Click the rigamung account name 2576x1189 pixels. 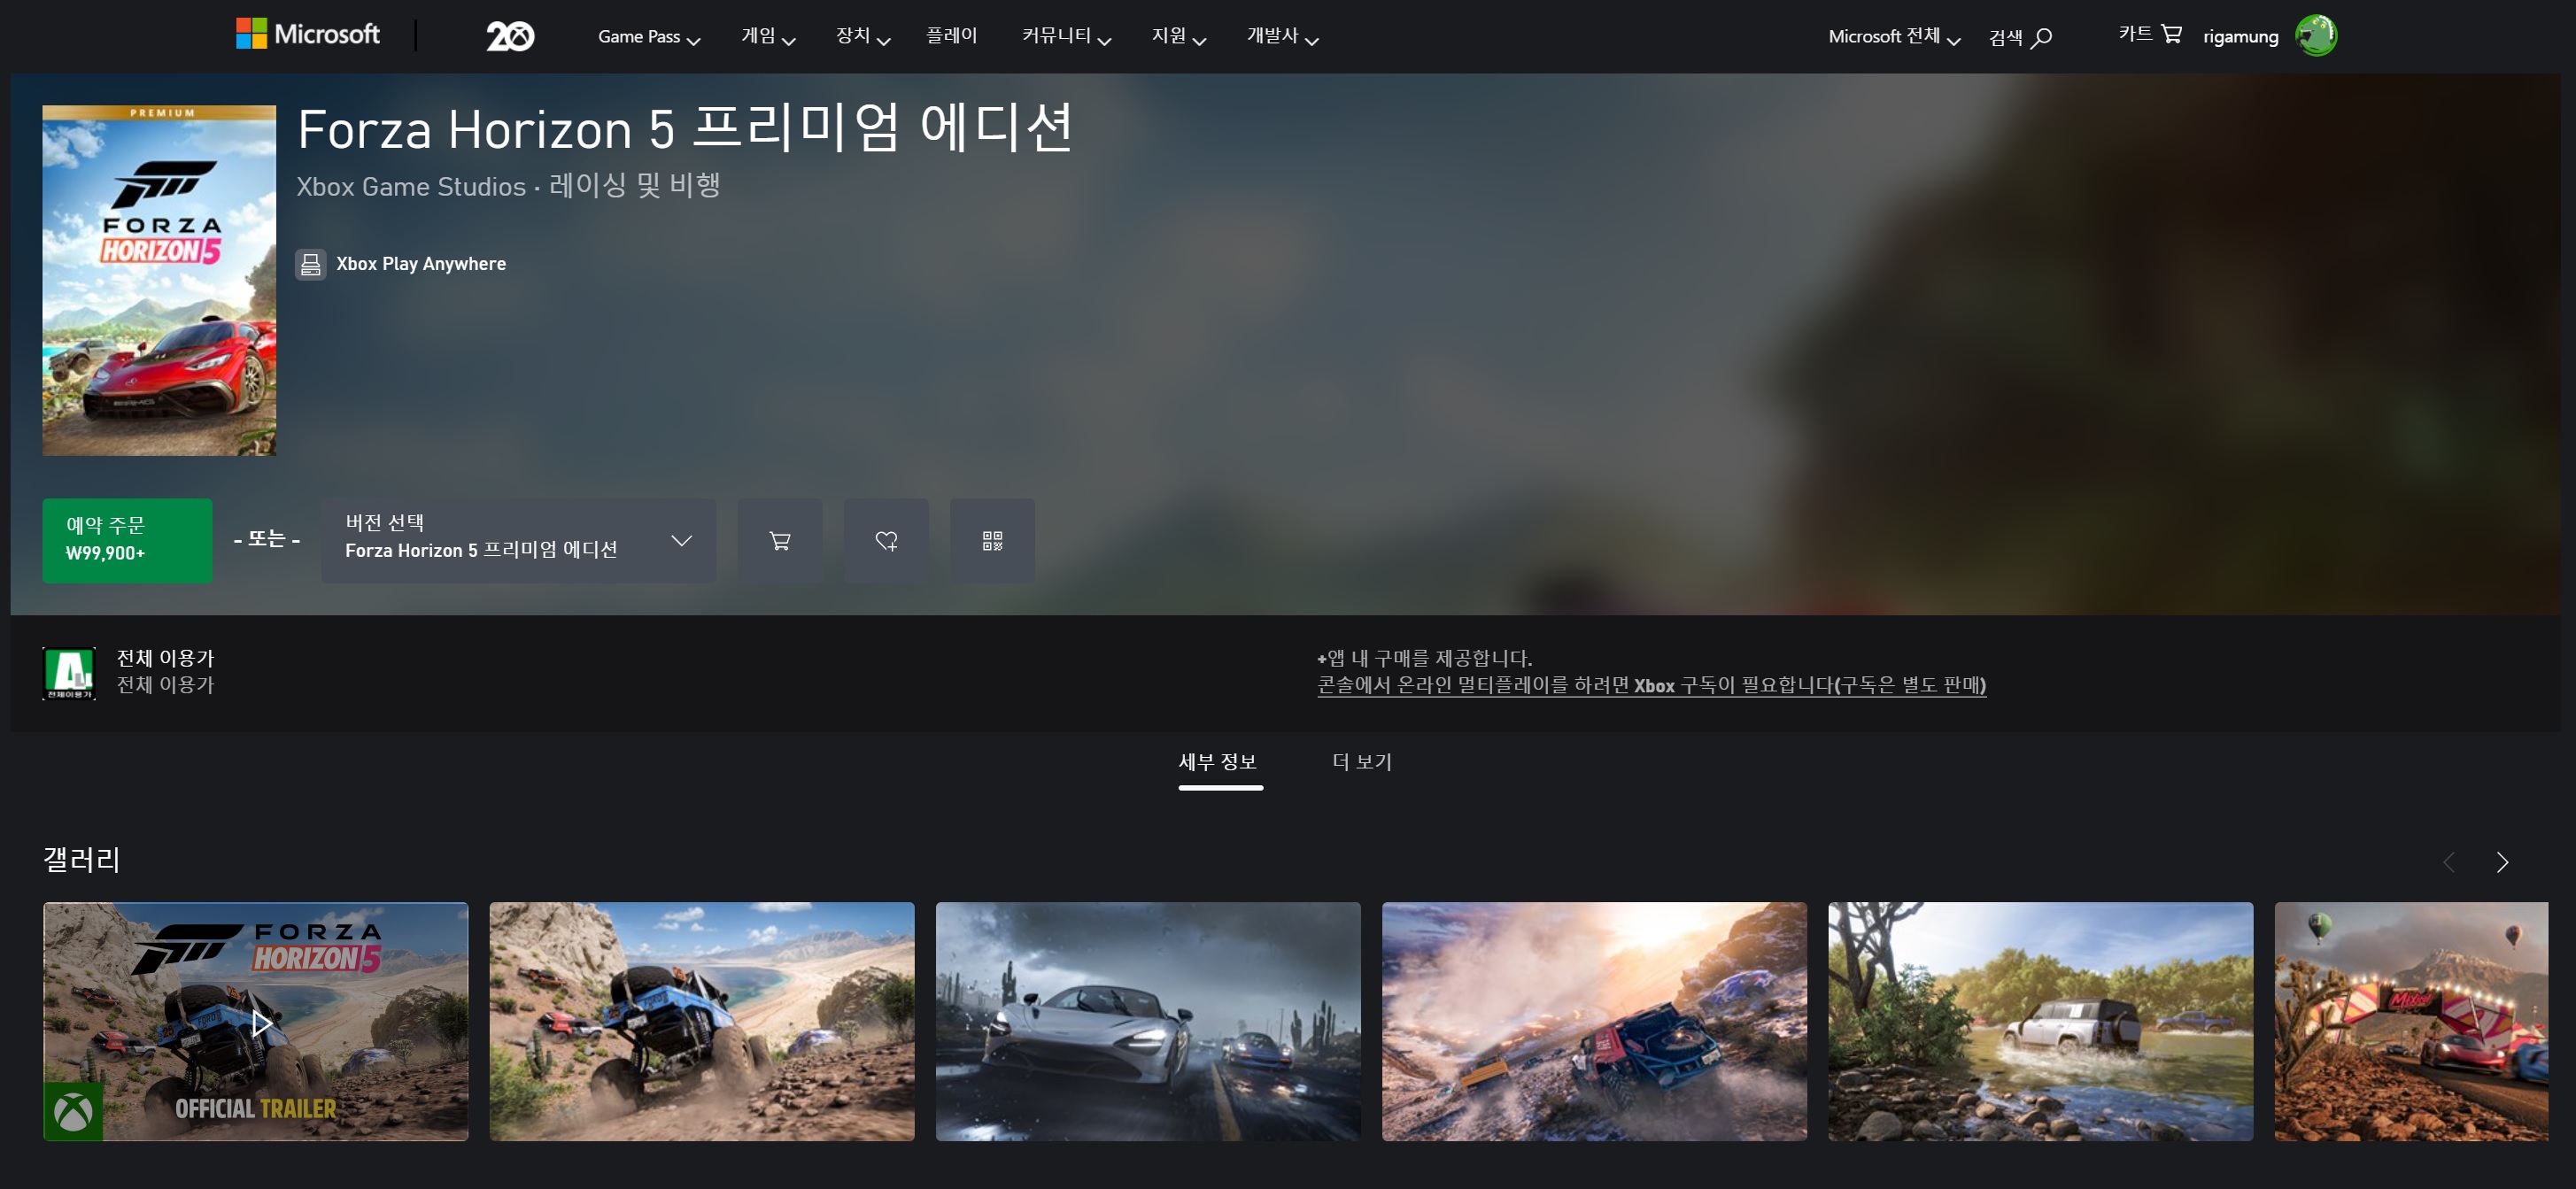click(2240, 37)
